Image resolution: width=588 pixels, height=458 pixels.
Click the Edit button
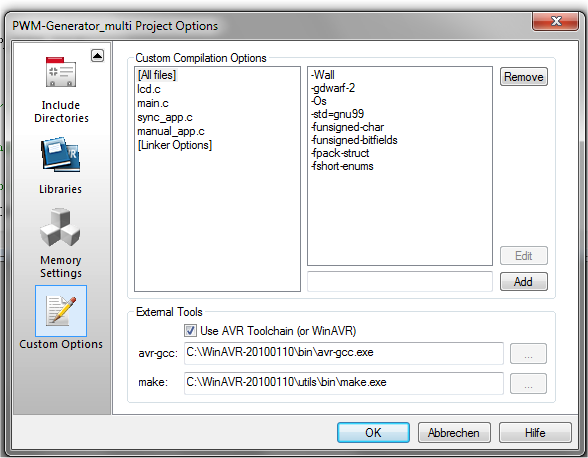coord(524,256)
